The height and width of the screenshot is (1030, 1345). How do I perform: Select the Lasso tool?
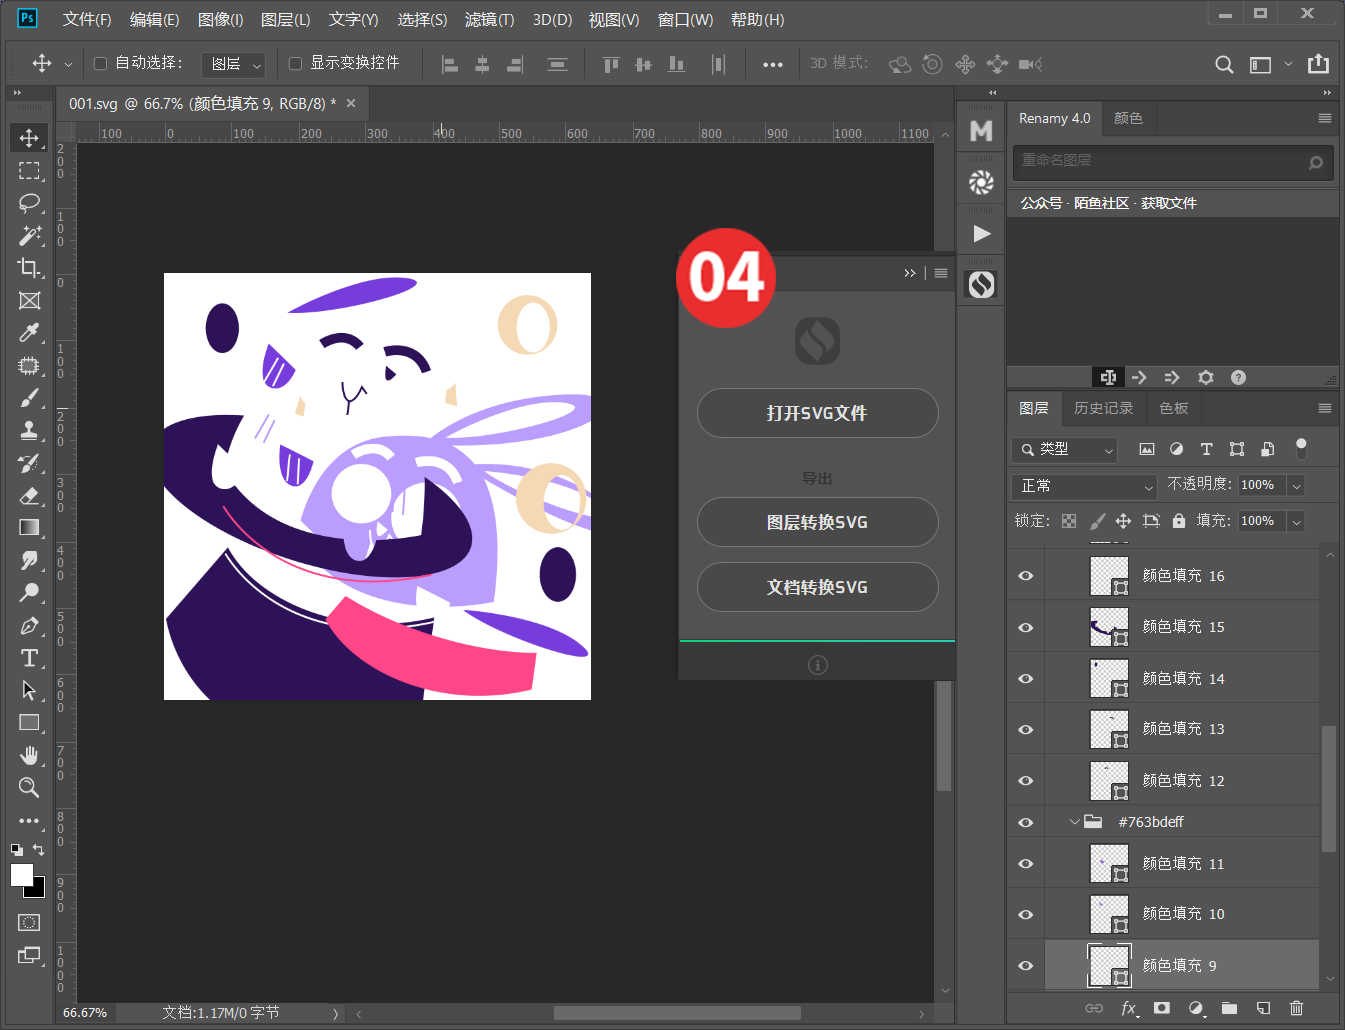click(x=29, y=203)
